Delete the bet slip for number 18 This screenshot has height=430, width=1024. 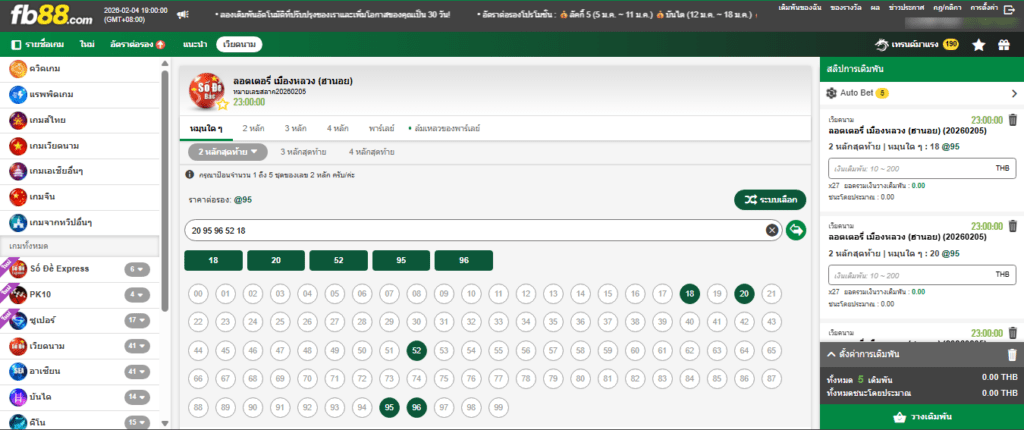pyautogui.click(x=1012, y=120)
